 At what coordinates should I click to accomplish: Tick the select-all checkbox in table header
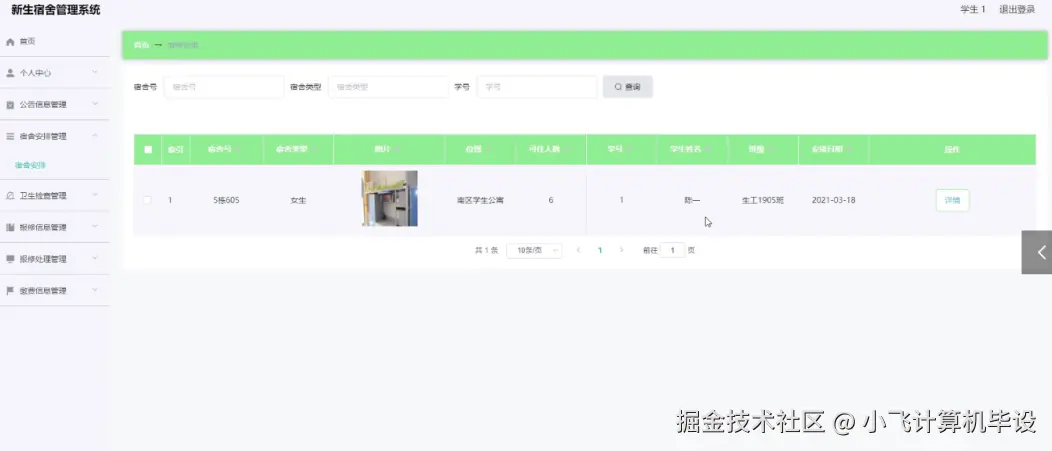pyautogui.click(x=148, y=150)
